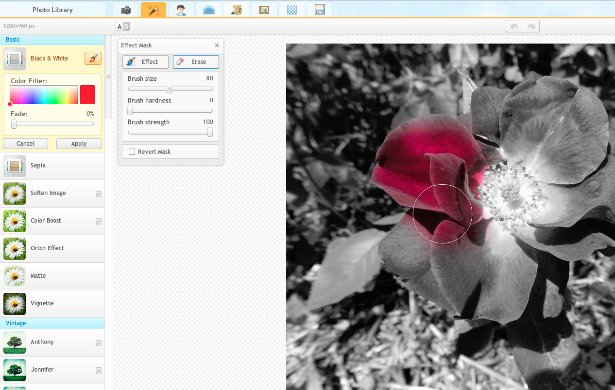Screen dimensions: 615x390
Task: Click the small icon on Soften Image row
Action: pos(99,194)
